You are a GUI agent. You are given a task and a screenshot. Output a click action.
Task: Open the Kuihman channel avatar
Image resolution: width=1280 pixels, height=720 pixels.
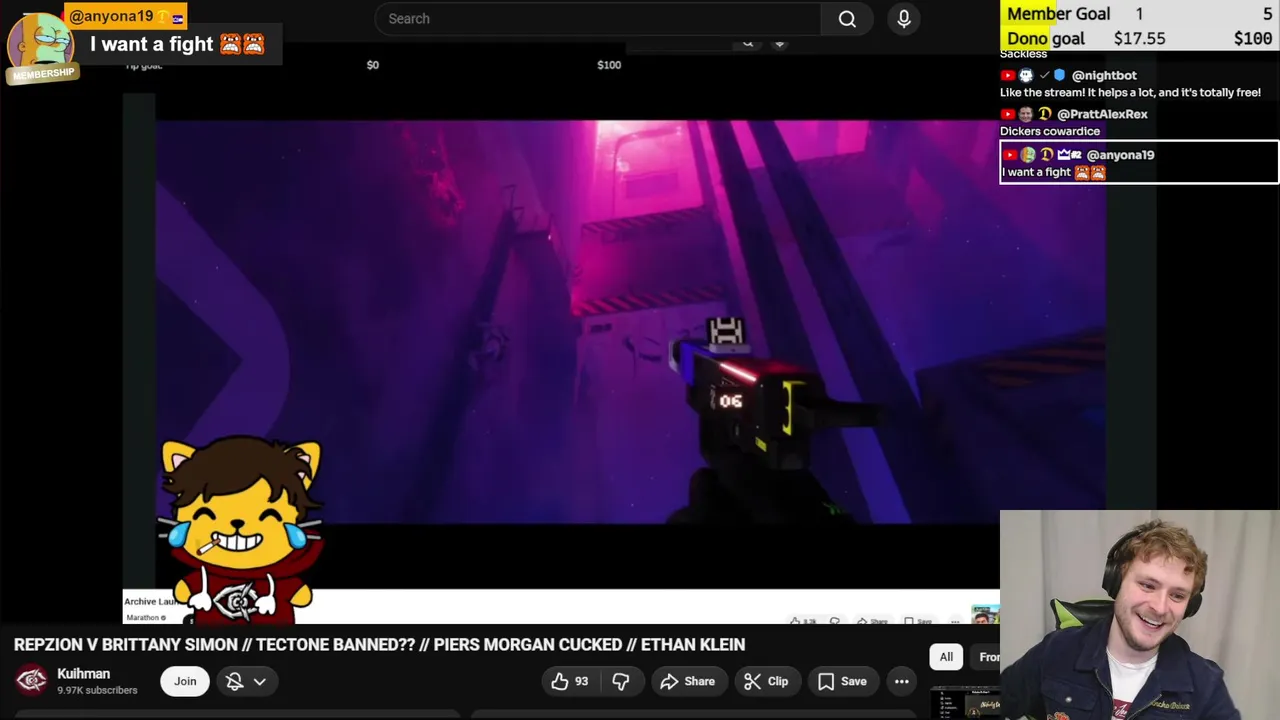(x=31, y=681)
